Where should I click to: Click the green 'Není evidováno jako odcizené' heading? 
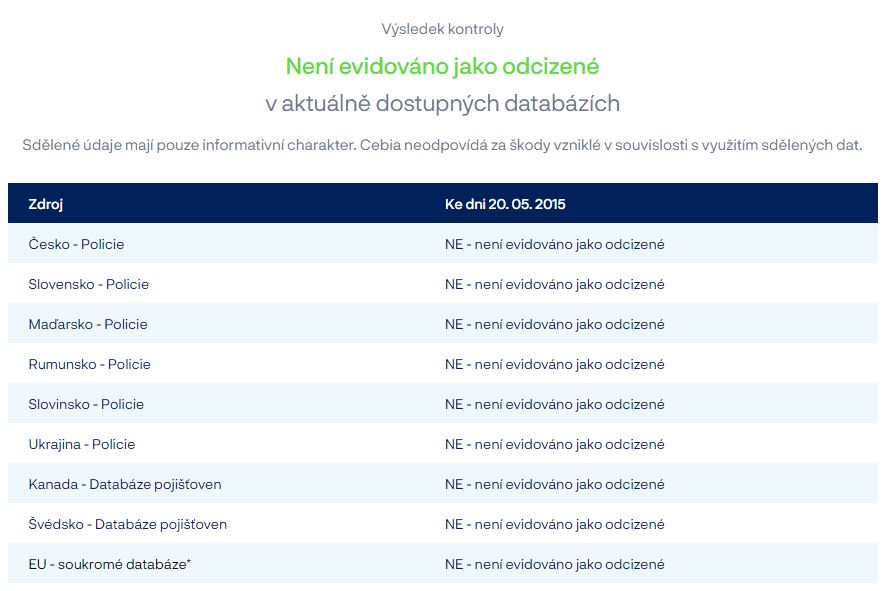(x=442, y=67)
